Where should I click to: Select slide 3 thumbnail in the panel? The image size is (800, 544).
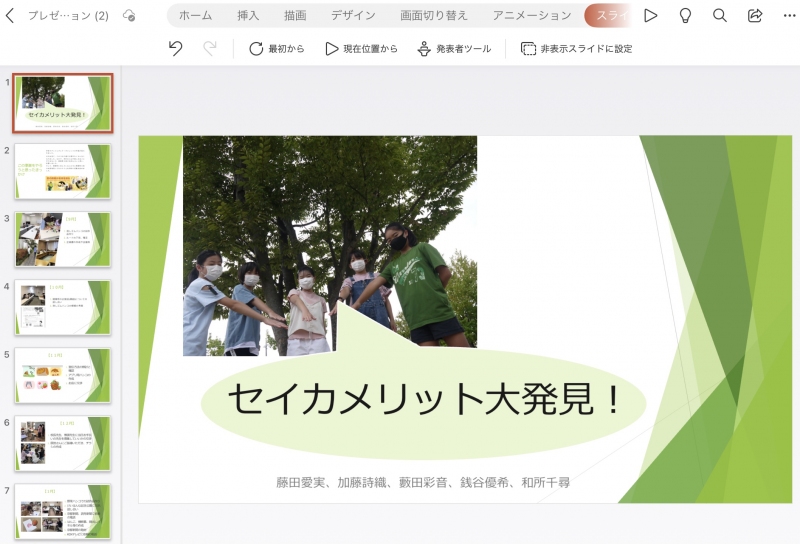[x=62, y=239]
